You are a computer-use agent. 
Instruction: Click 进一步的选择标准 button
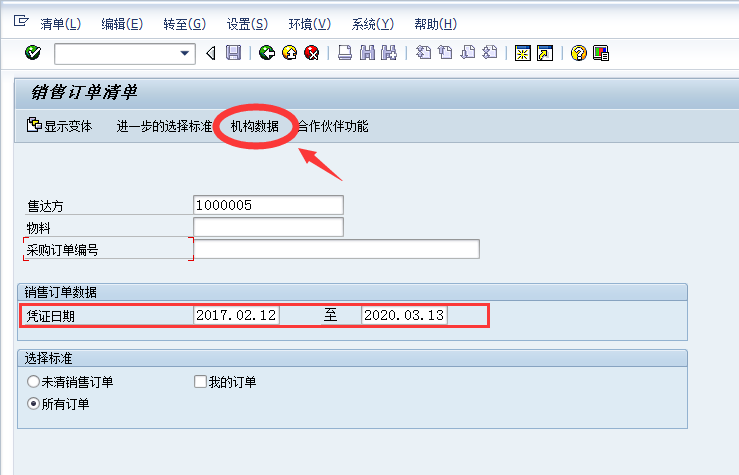click(x=164, y=126)
